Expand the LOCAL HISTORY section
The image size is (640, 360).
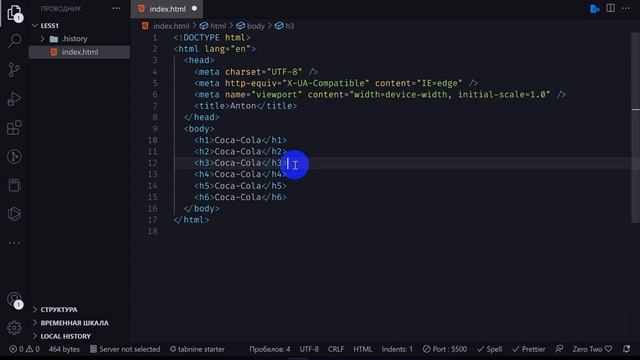(x=65, y=336)
